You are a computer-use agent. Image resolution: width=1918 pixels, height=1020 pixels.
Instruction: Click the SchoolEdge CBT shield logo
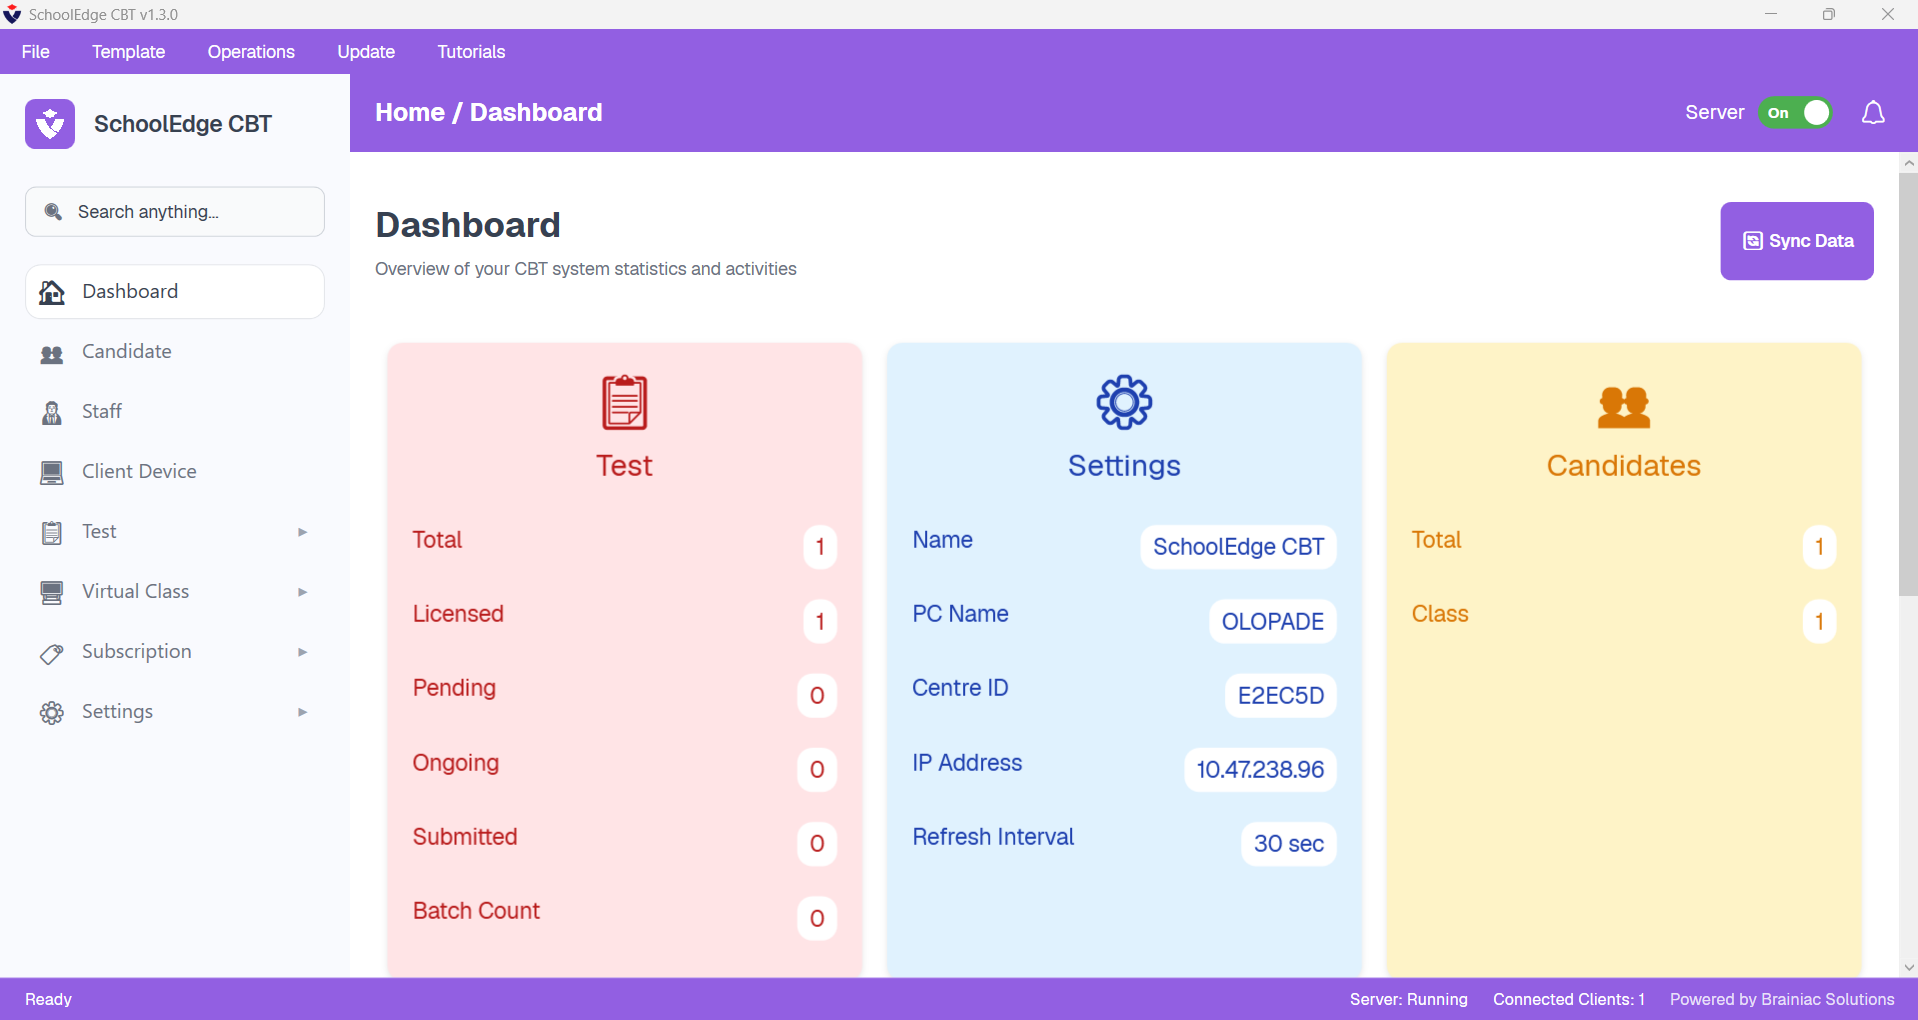pos(50,124)
